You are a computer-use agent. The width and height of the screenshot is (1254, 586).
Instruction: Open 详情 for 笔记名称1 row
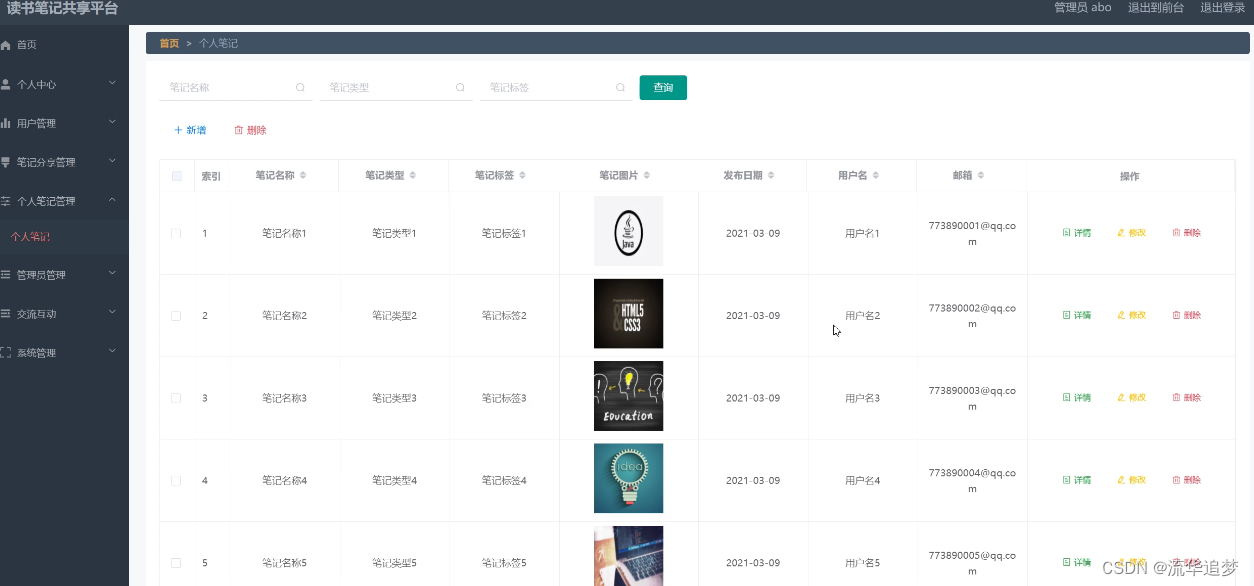(1077, 233)
